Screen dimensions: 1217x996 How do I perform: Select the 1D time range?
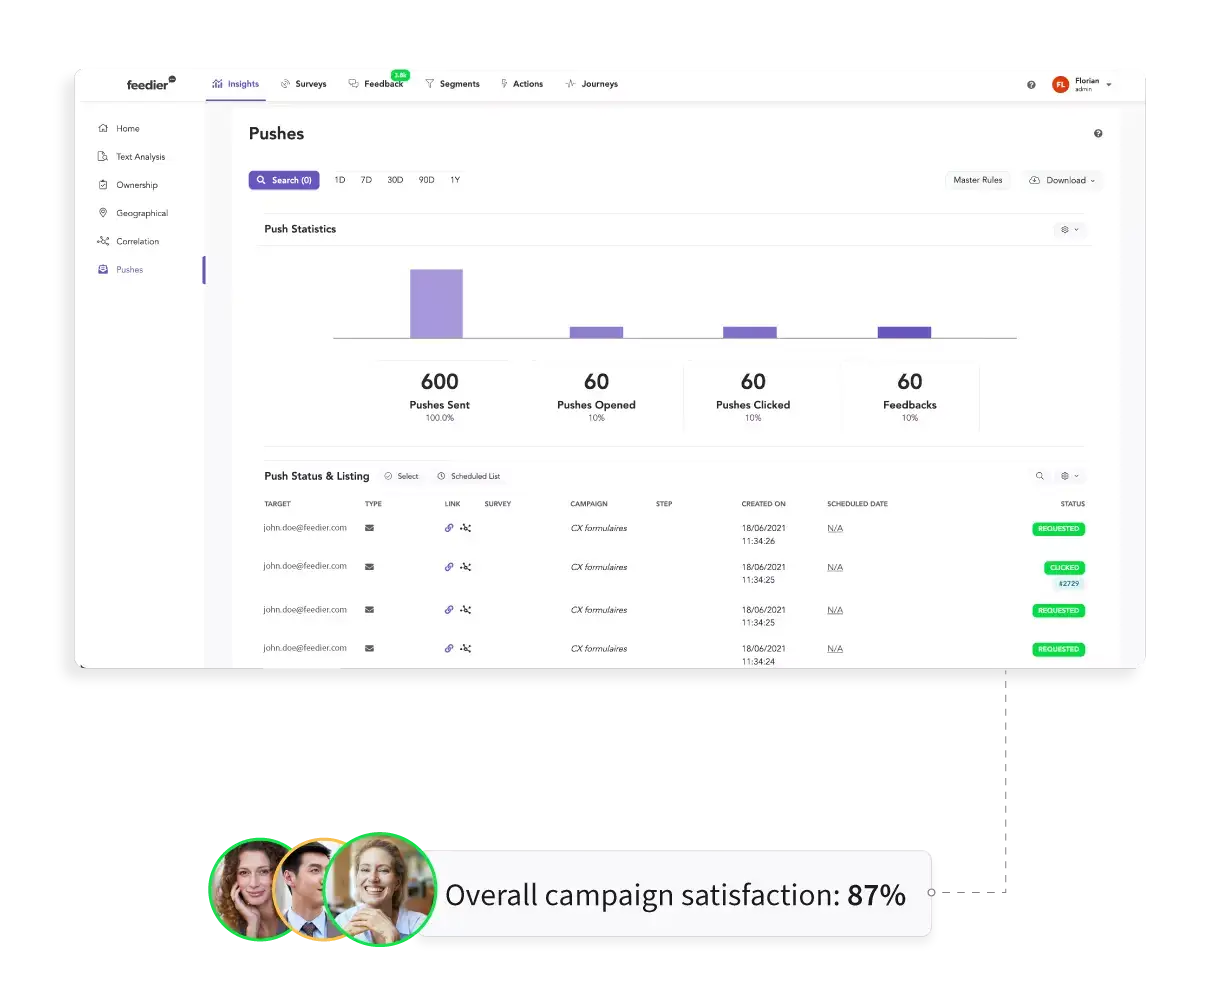(340, 180)
